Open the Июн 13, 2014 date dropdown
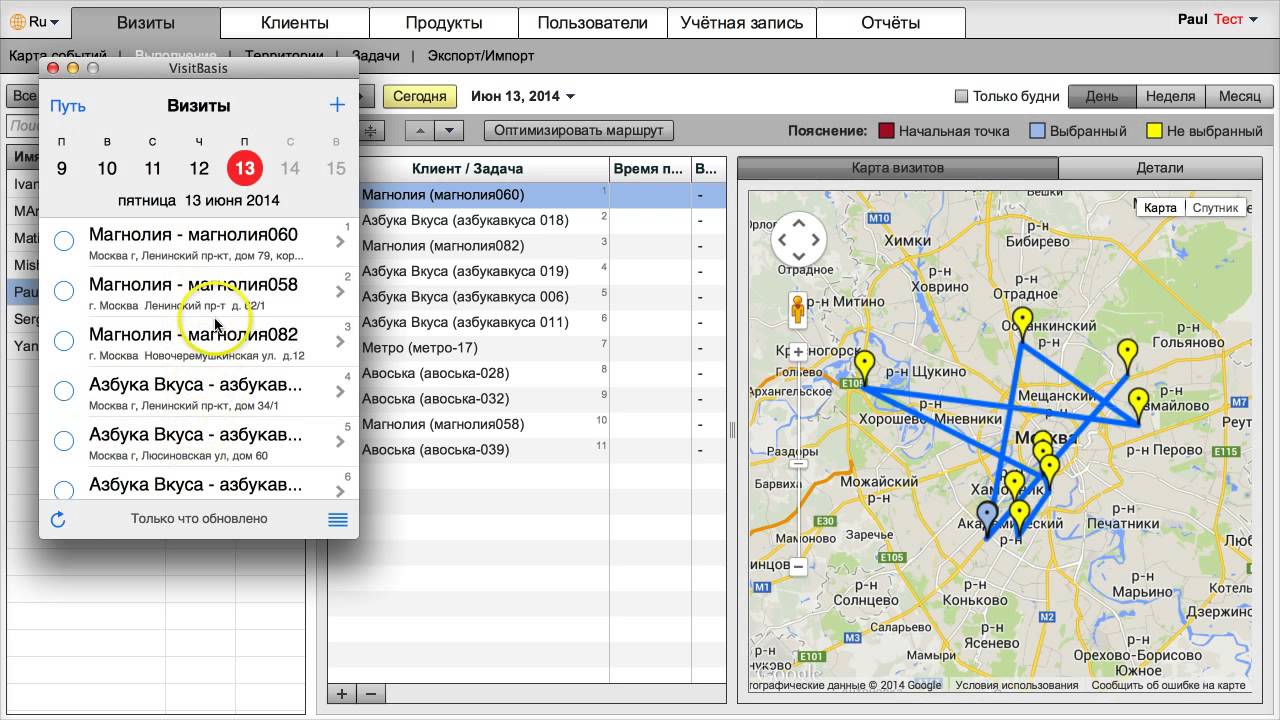Screen dimensions: 1280x720 [x=523, y=97]
